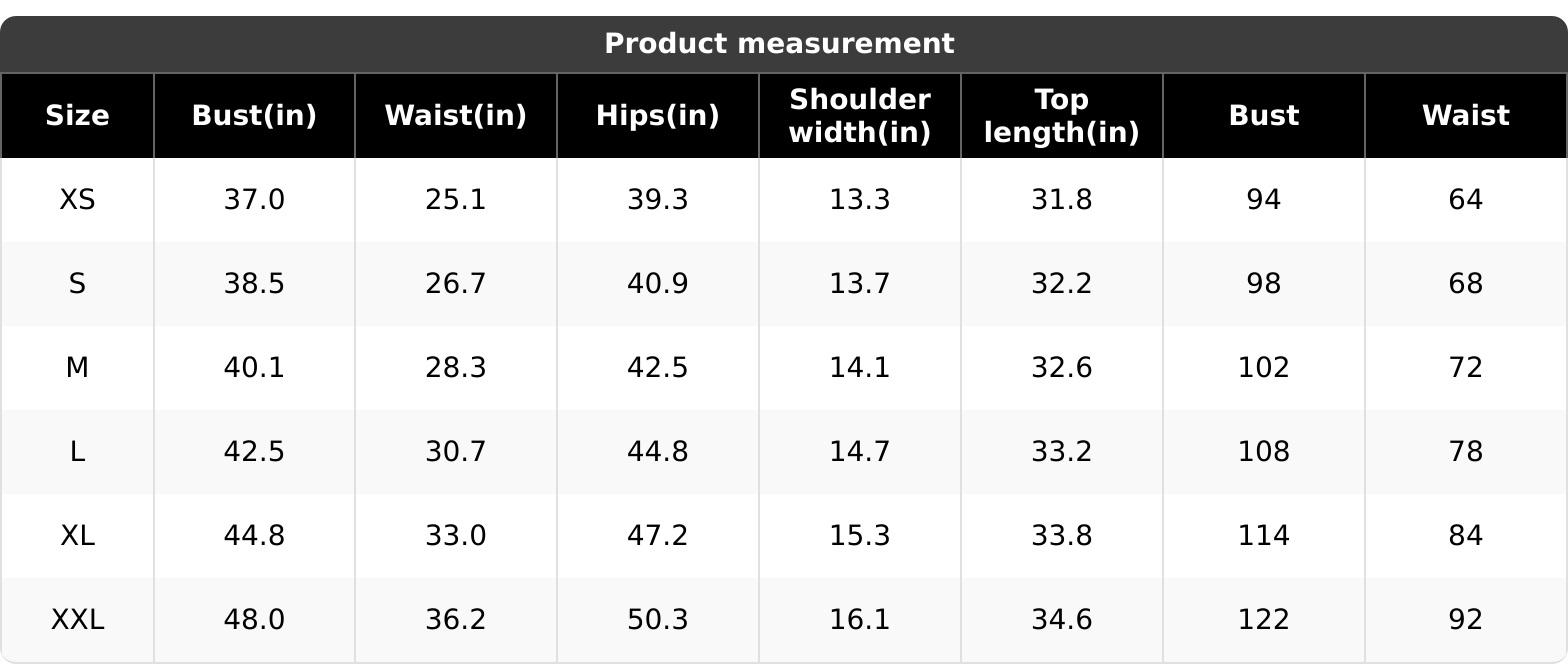This screenshot has width=1568, height=664.
Task: Click the XL size cell
Action: (77, 536)
